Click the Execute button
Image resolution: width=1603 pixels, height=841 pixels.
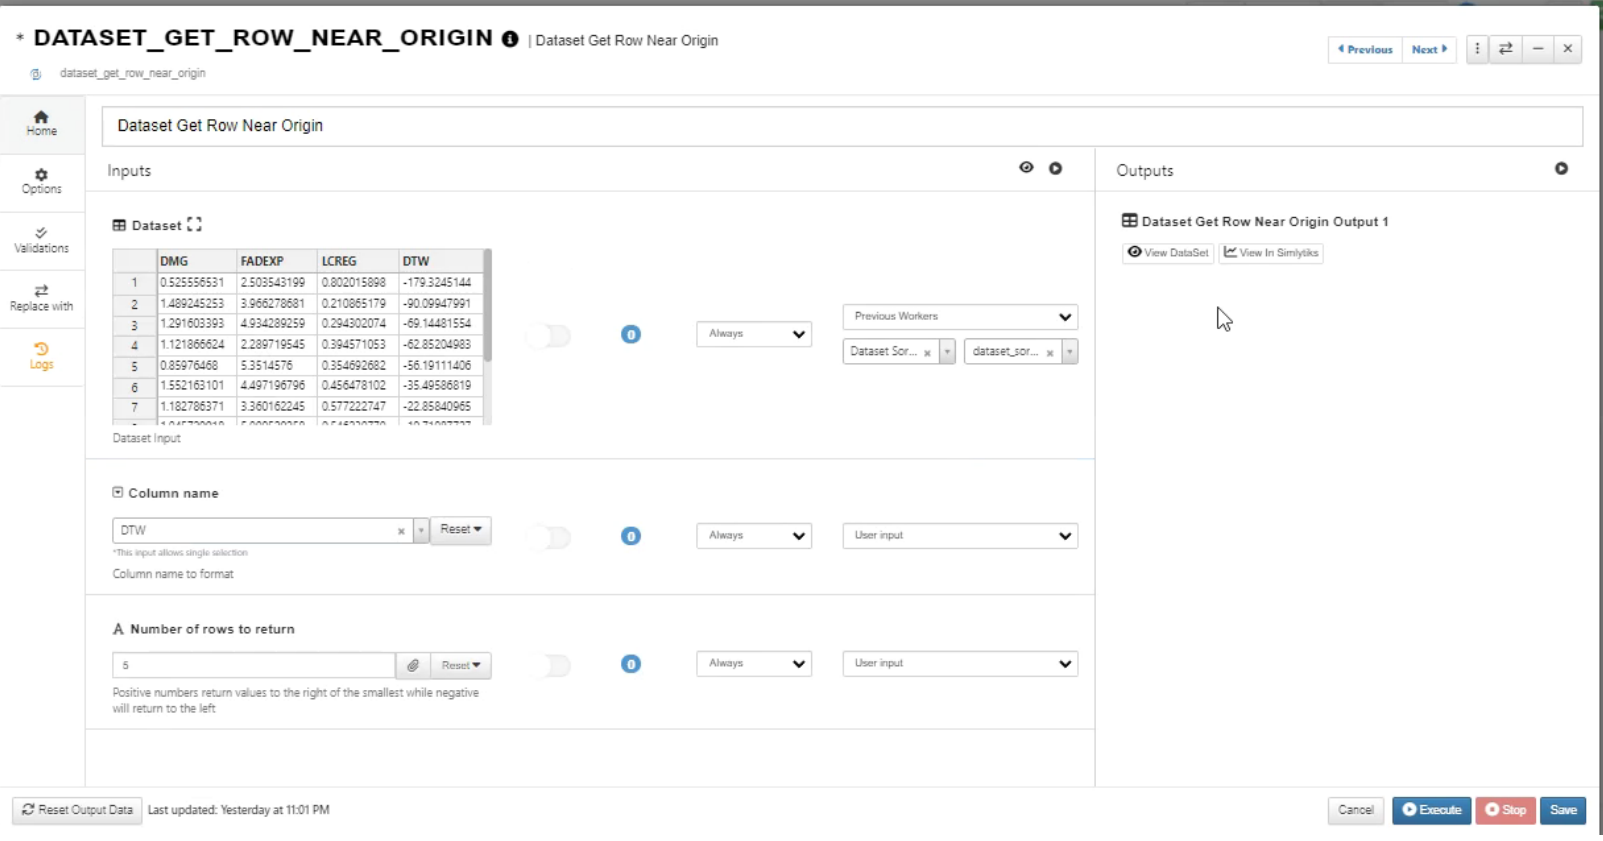point(1431,810)
